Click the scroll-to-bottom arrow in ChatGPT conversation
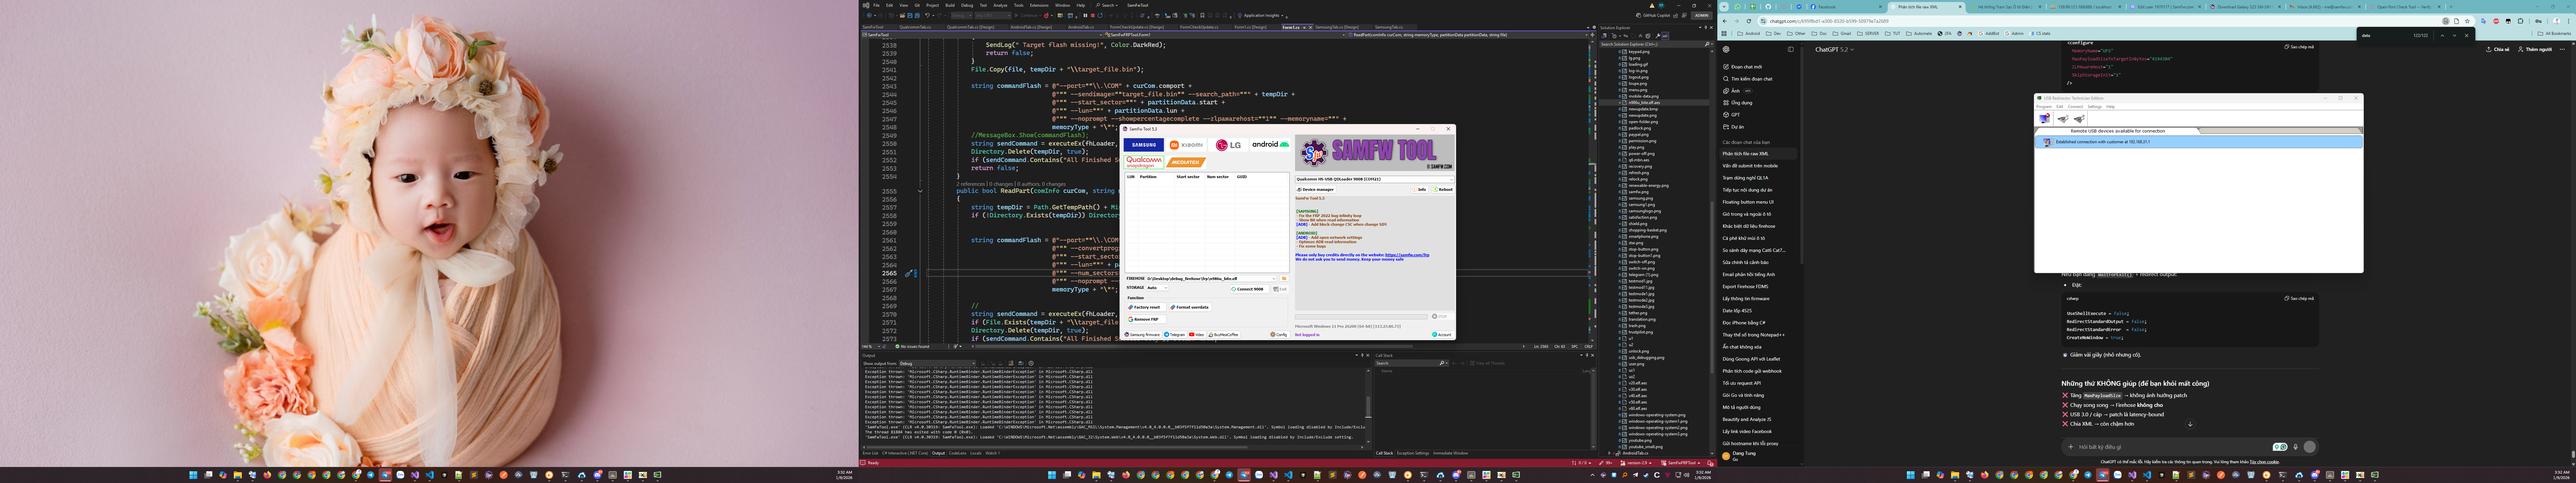The image size is (2576, 483). 2190,424
